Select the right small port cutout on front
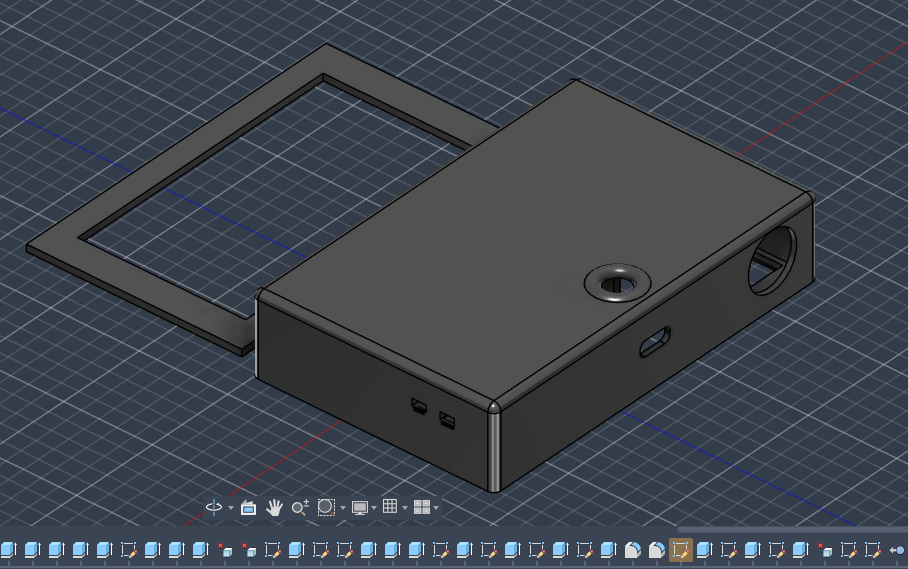 click(447, 420)
